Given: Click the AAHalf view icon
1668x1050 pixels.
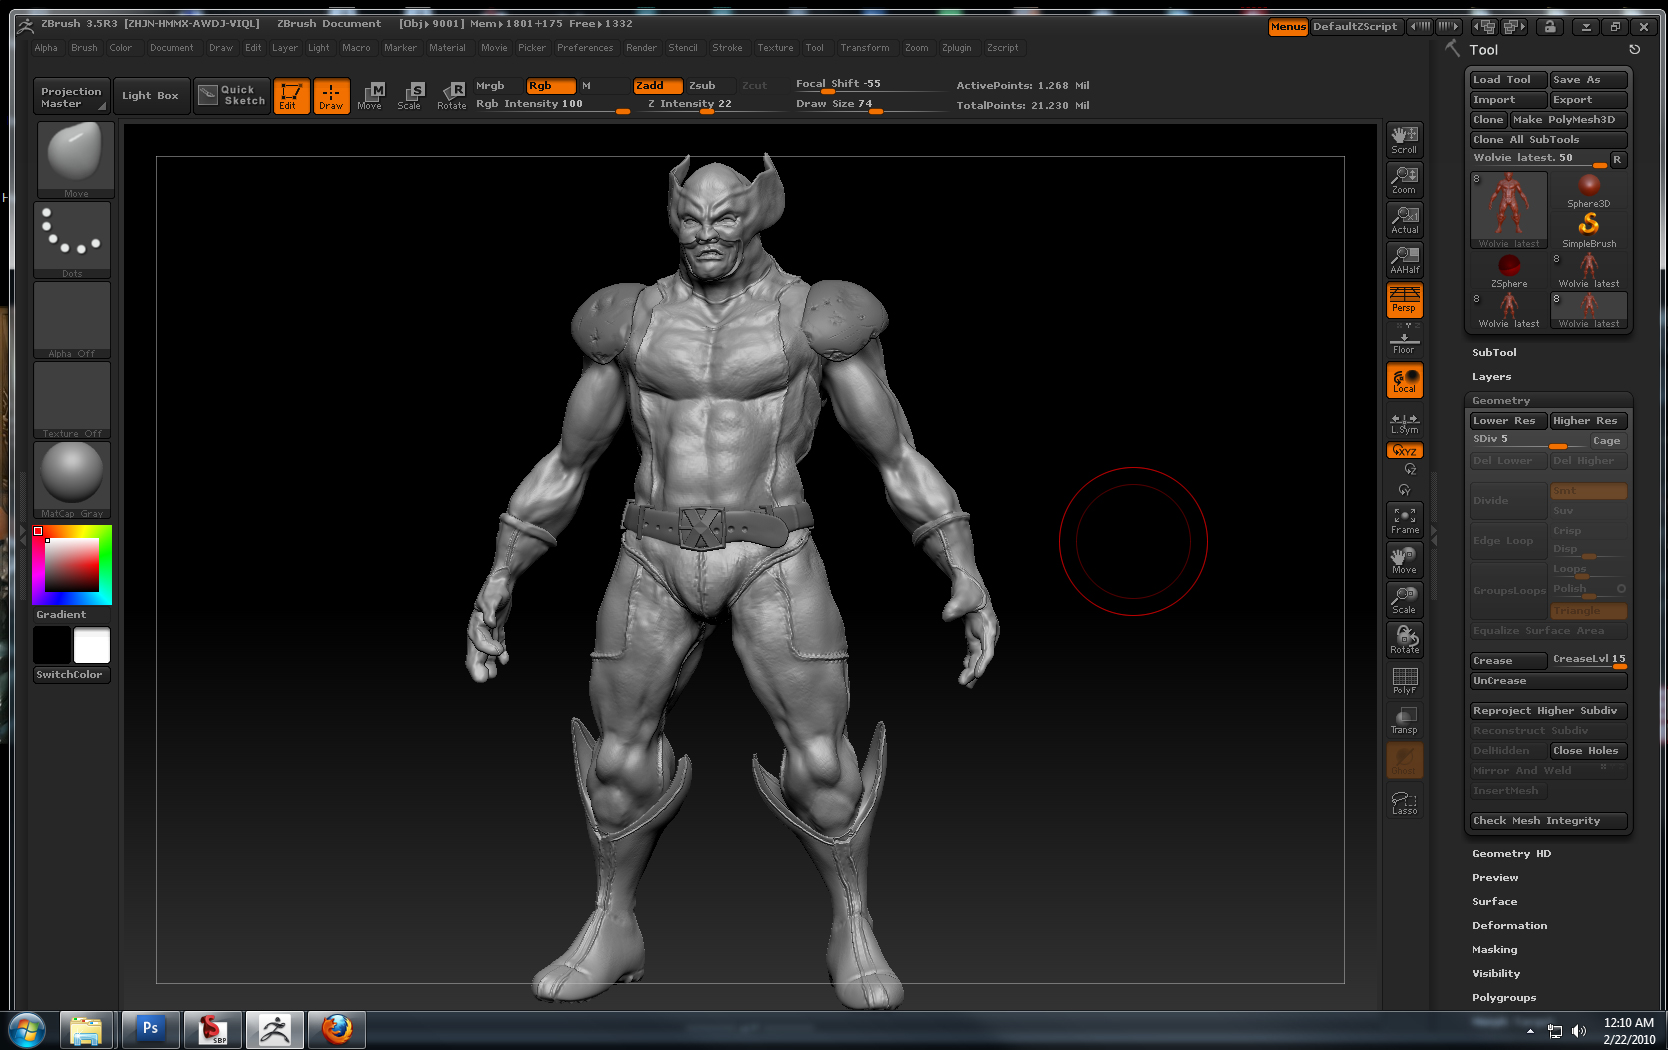Looking at the screenshot, I should 1404,260.
